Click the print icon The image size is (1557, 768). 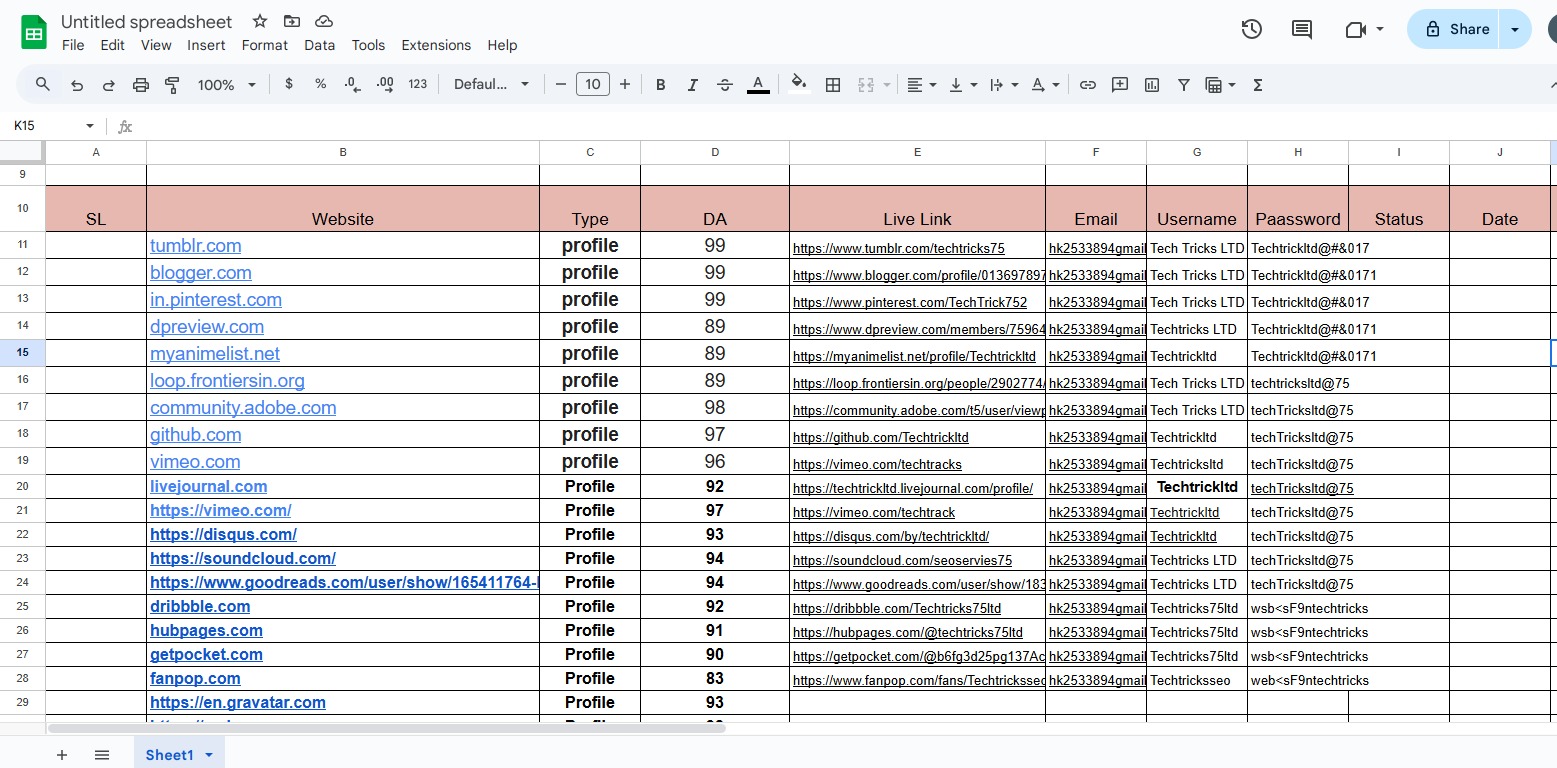click(x=141, y=85)
